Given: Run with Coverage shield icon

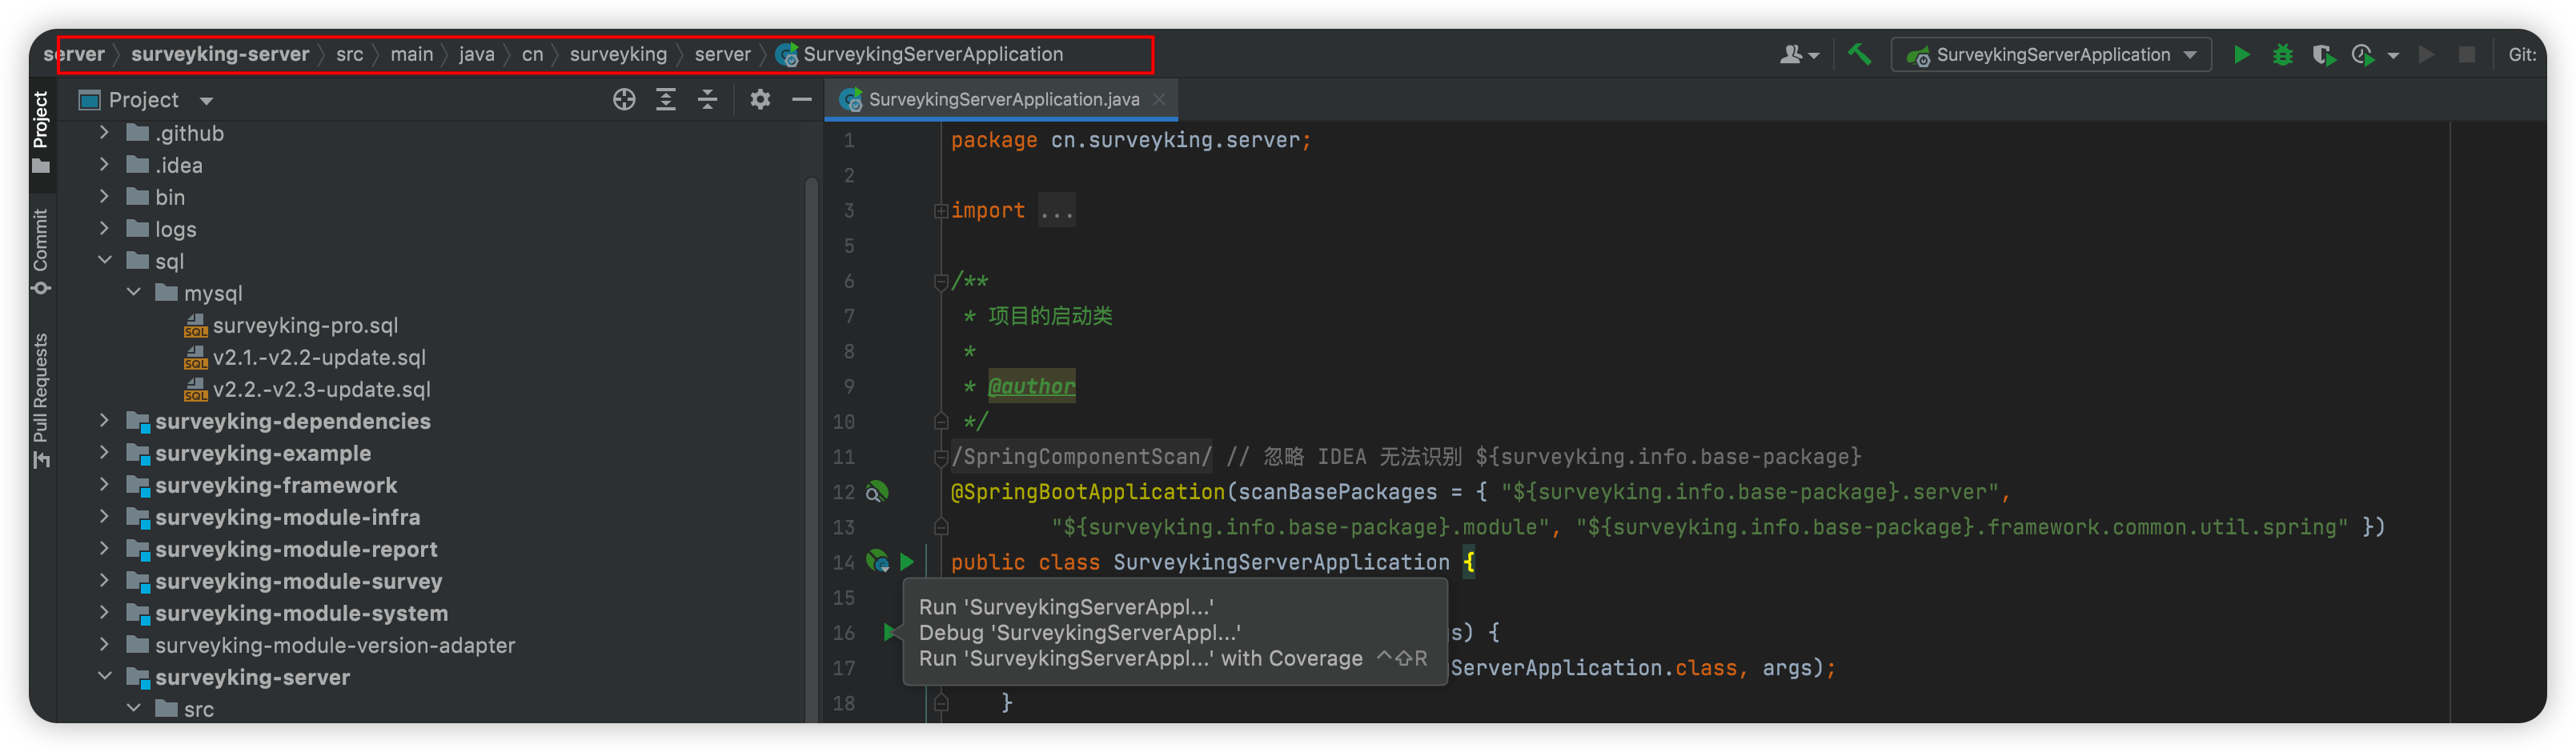Looking at the screenshot, I should tap(2324, 55).
